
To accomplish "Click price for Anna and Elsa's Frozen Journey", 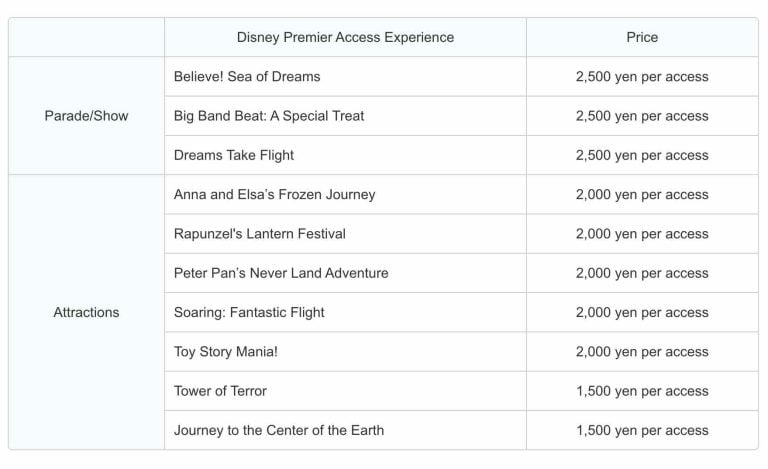I will pyautogui.click(x=642, y=194).
